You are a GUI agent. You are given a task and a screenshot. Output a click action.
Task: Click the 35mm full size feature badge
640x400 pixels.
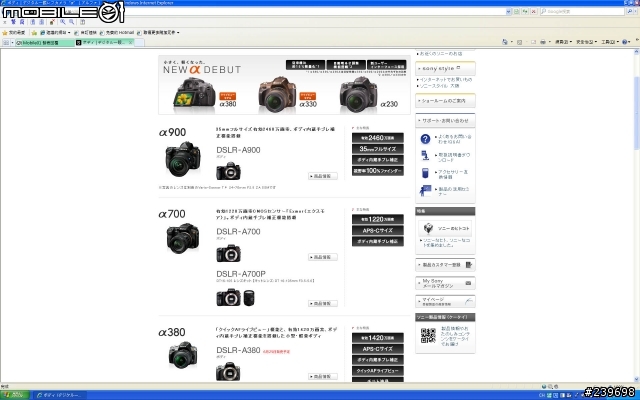[x=378, y=149]
